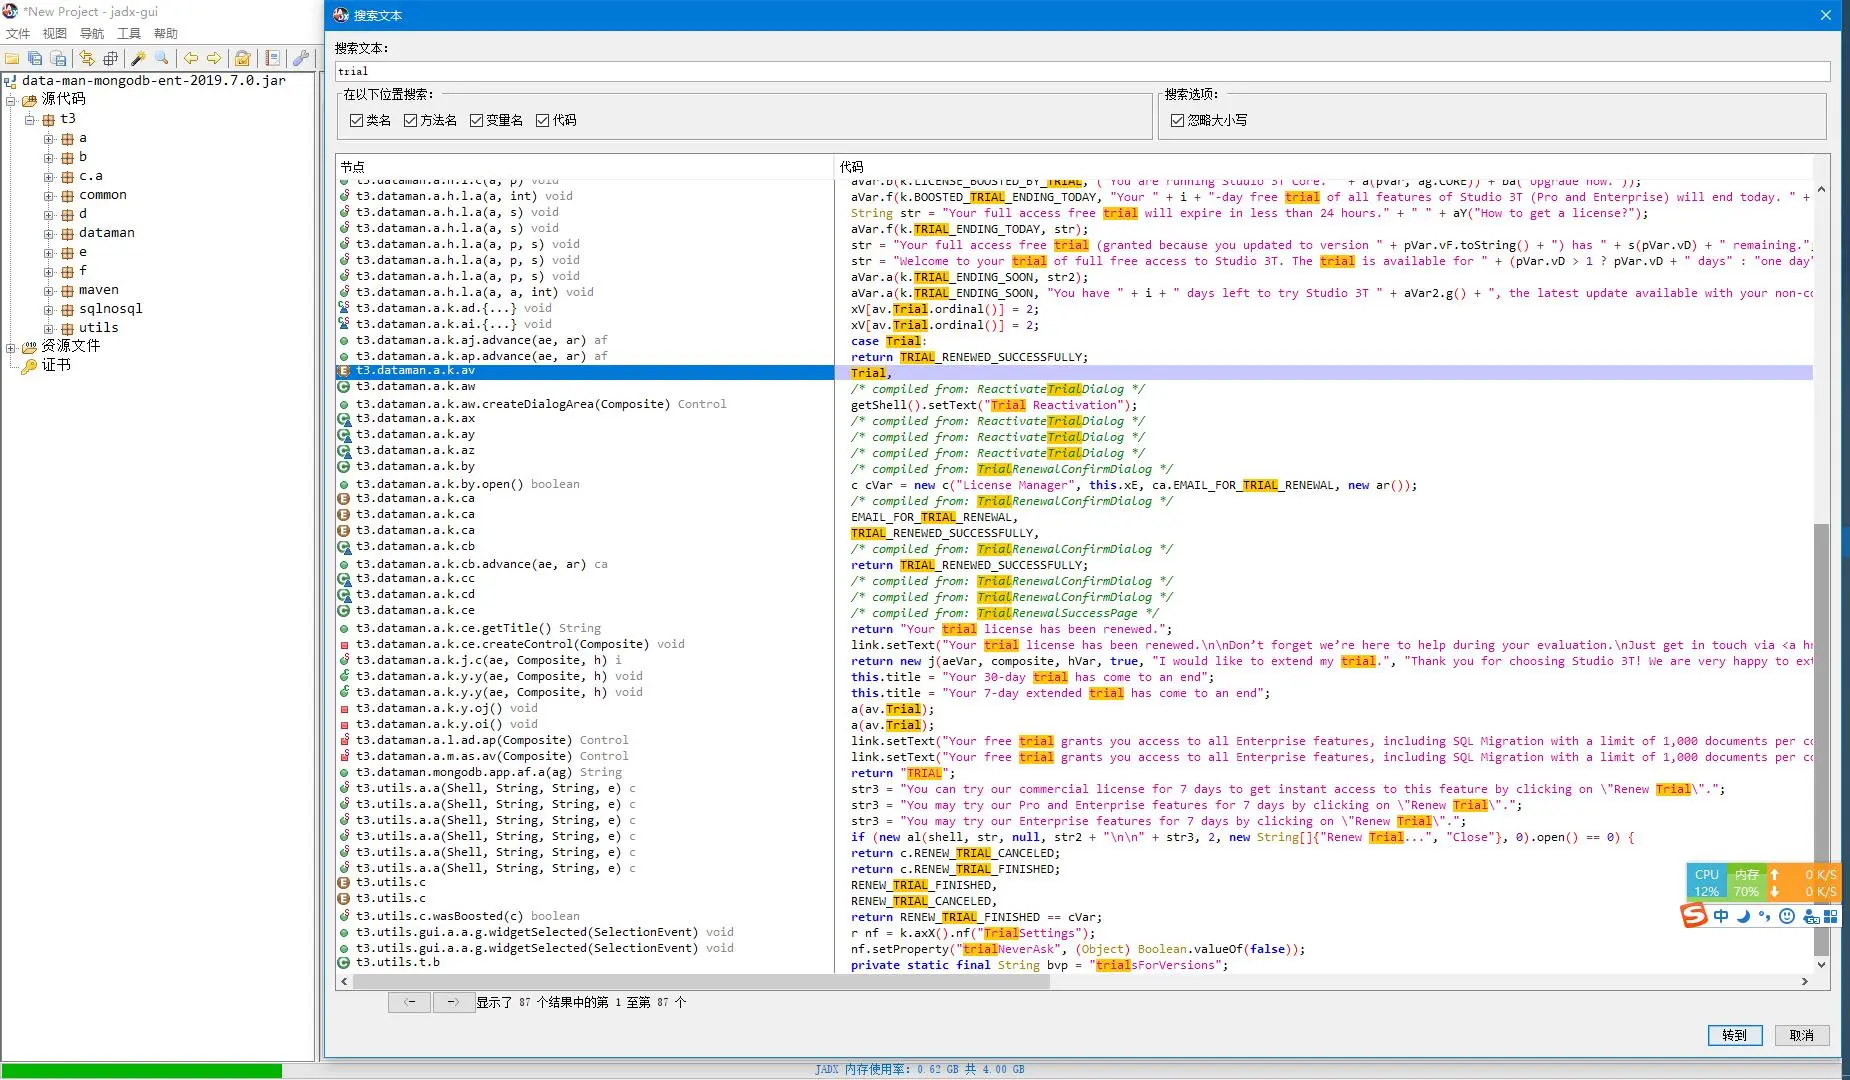Expand the maven package node

(49, 291)
